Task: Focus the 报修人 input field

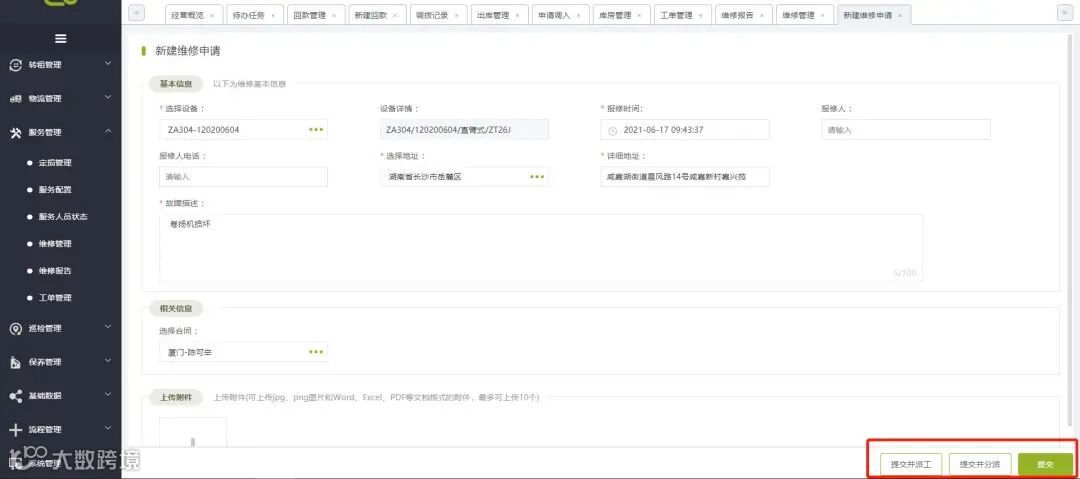Action: pyautogui.click(x=906, y=130)
